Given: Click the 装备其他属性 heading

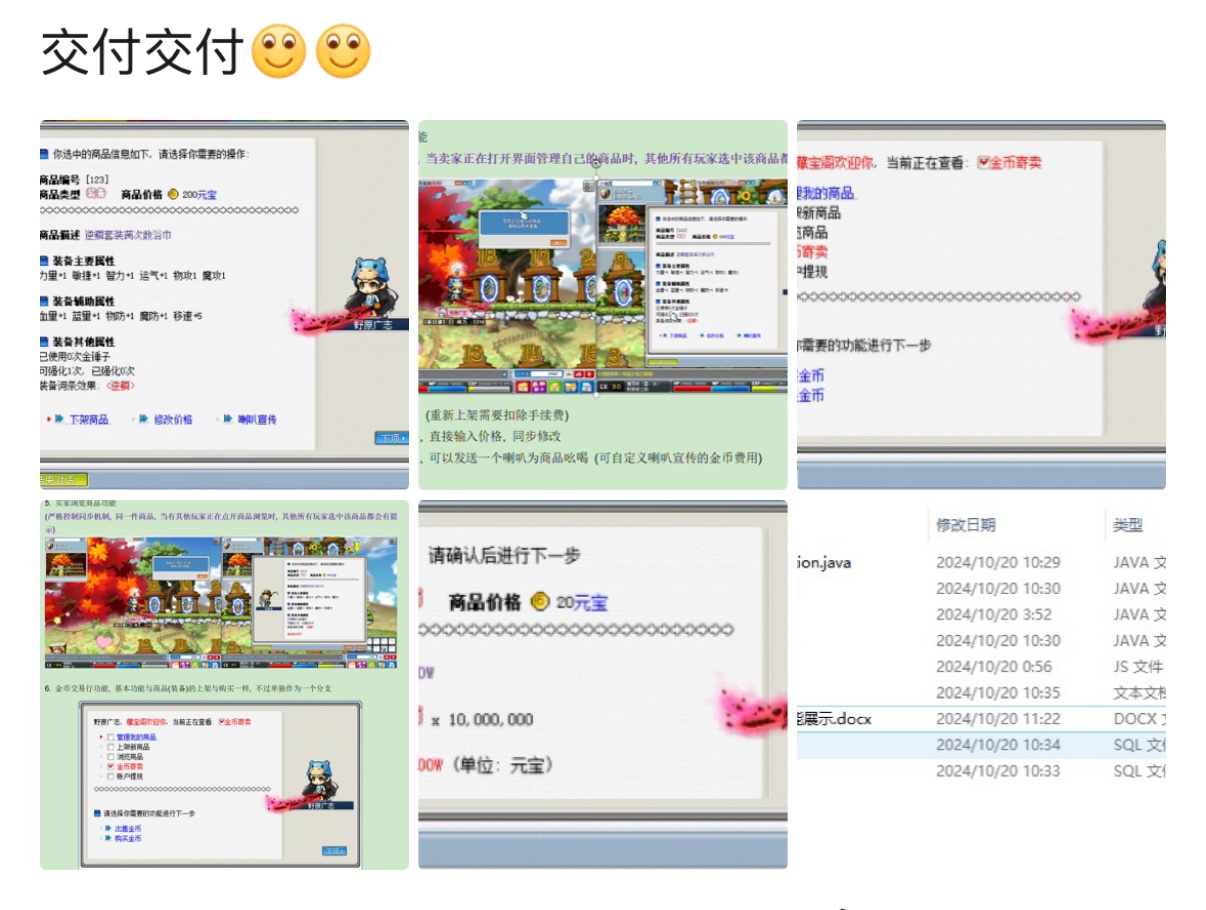Looking at the screenshot, I should pyautogui.click(x=83, y=341).
